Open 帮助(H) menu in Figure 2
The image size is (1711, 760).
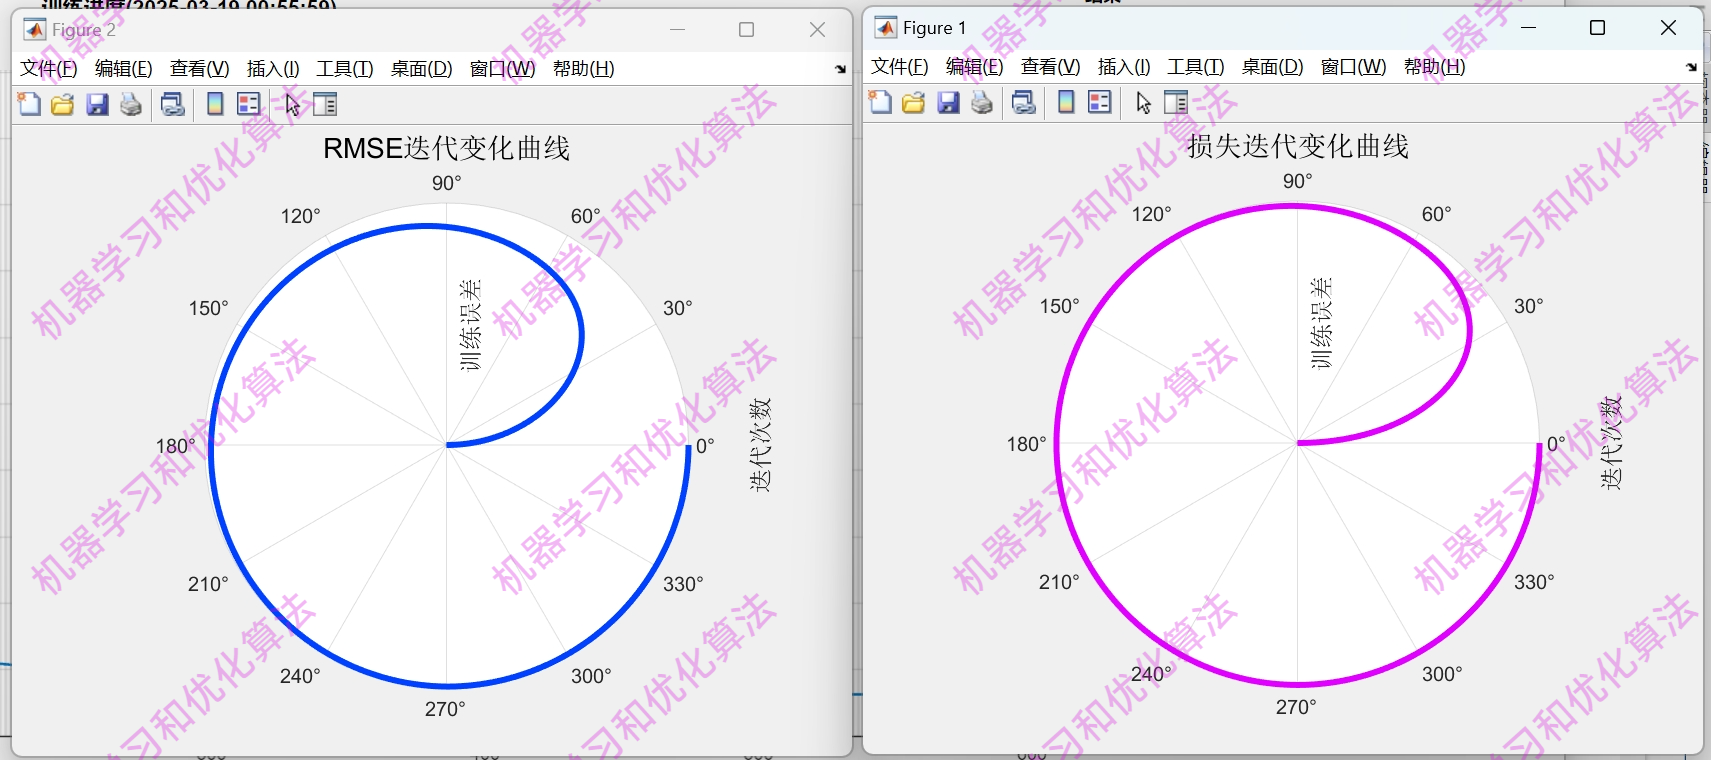584,69
